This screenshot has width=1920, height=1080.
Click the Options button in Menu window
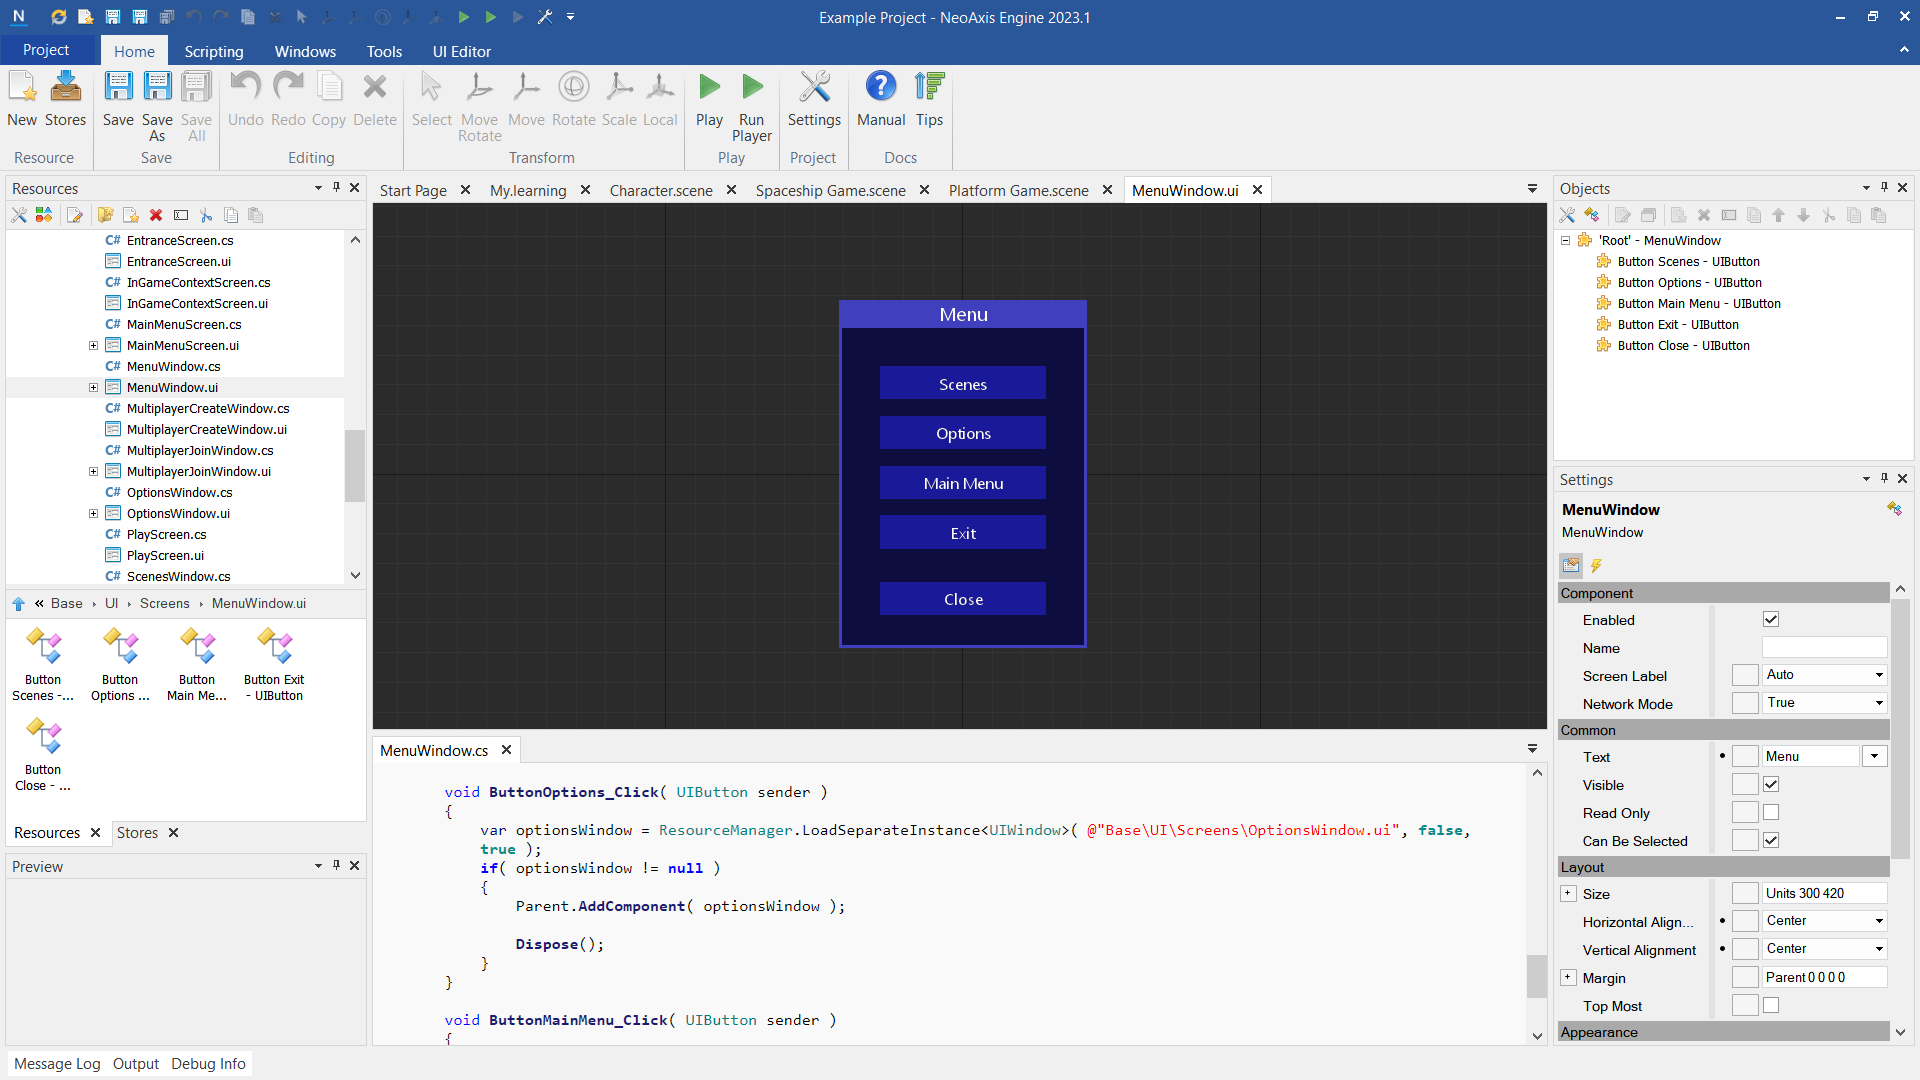[x=962, y=433]
